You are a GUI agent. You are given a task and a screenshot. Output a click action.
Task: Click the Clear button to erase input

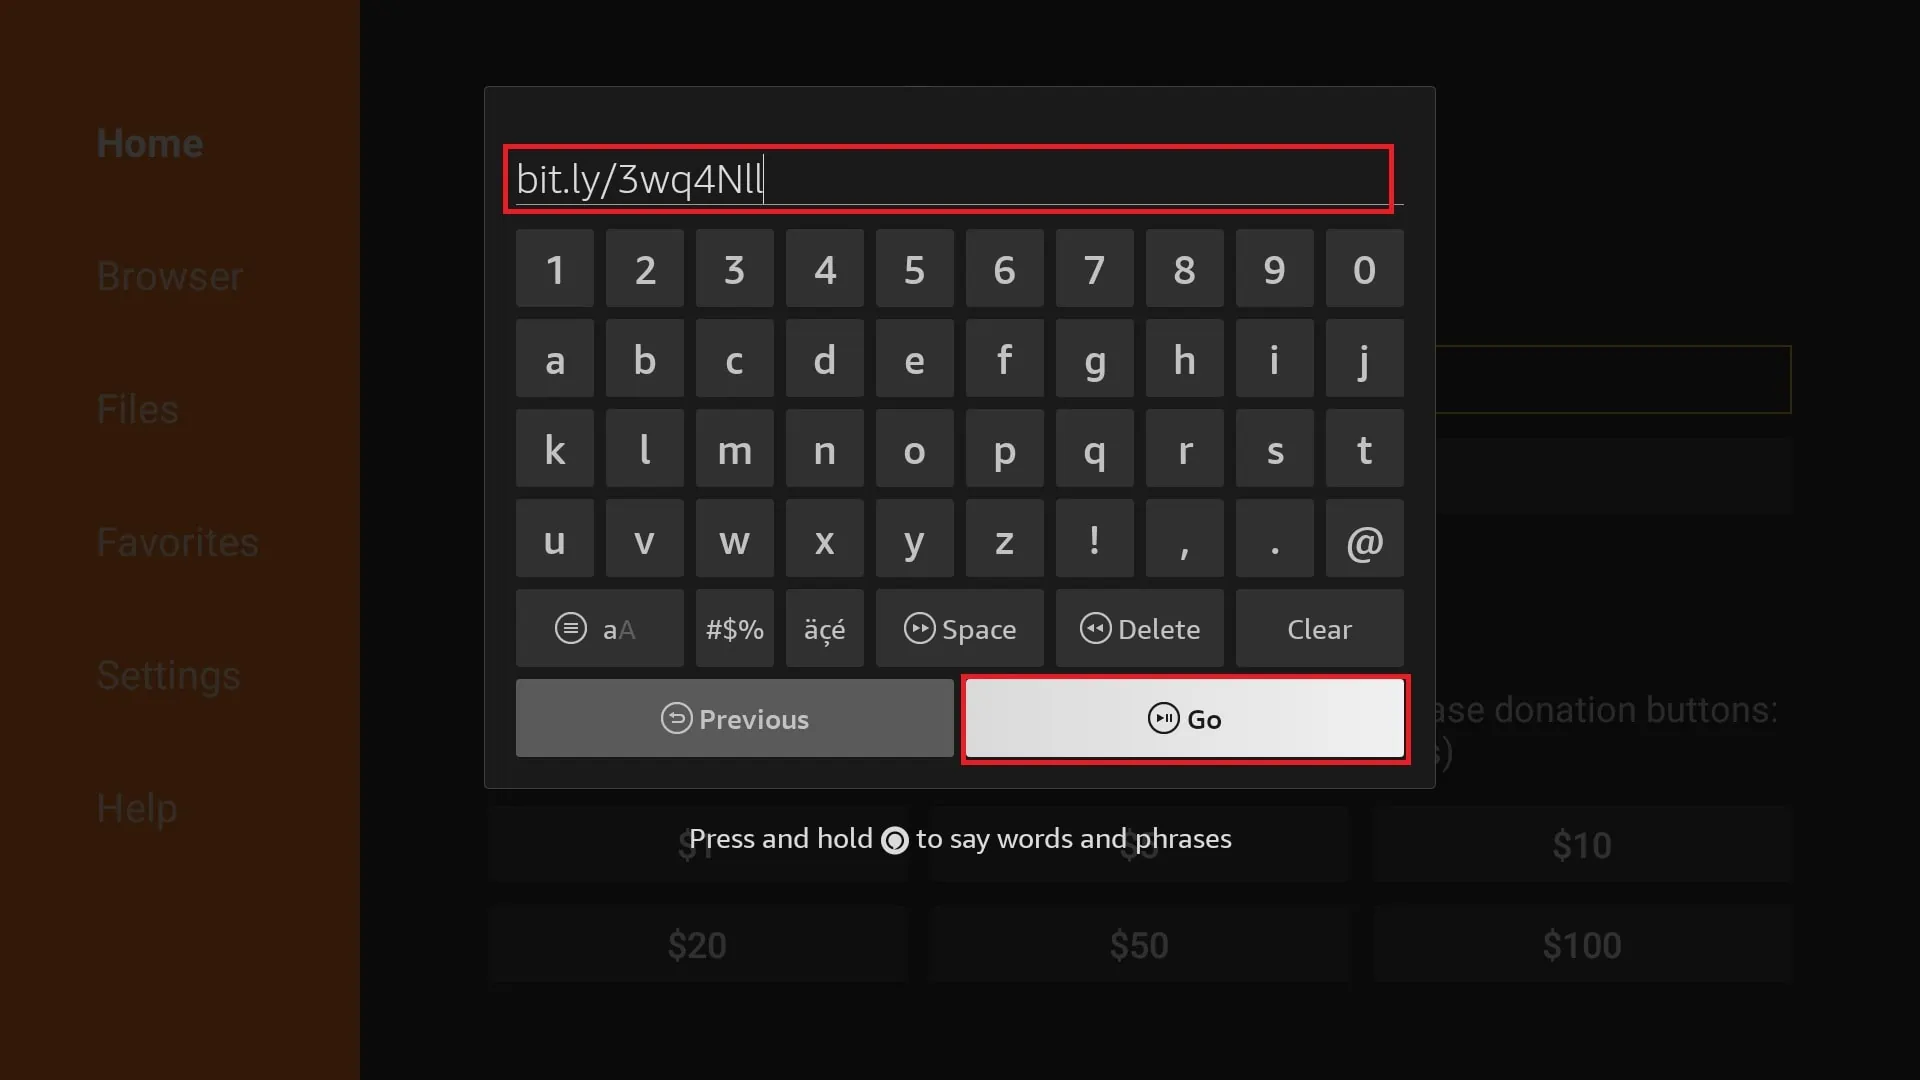pos(1320,628)
